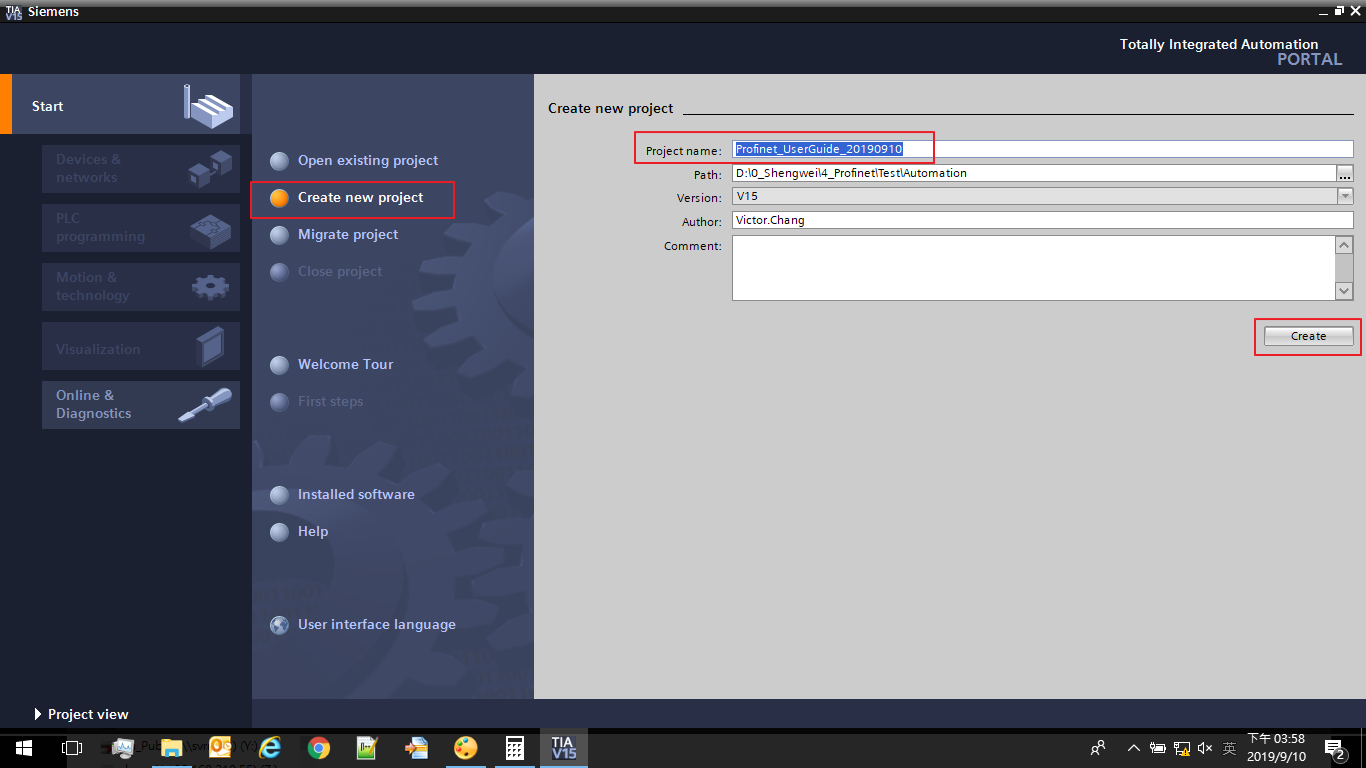Viewport: 1366px width, 768px height.
Task: Click the Comment box scroll up arrow
Action: [1344, 245]
